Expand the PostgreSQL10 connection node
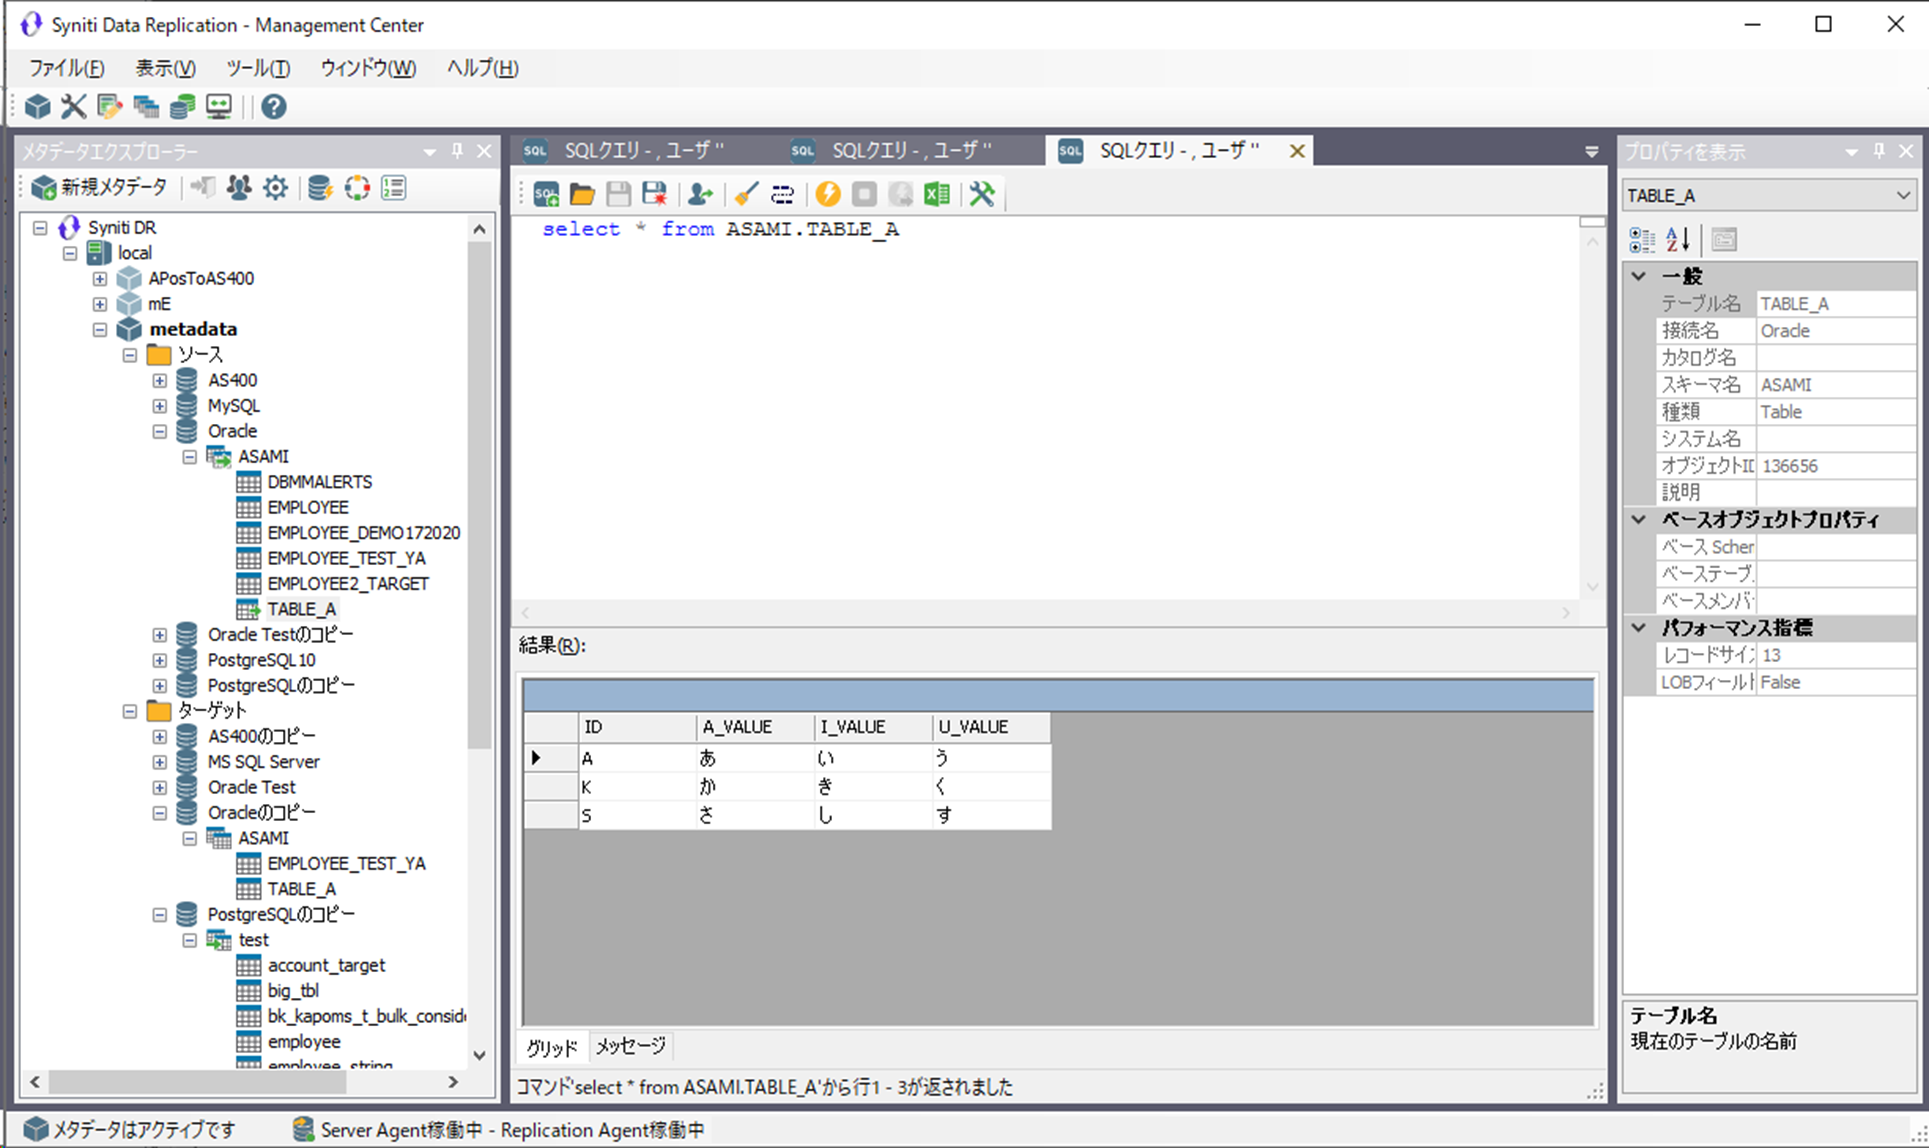The image size is (1929, 1148). [x=160, y=660]
